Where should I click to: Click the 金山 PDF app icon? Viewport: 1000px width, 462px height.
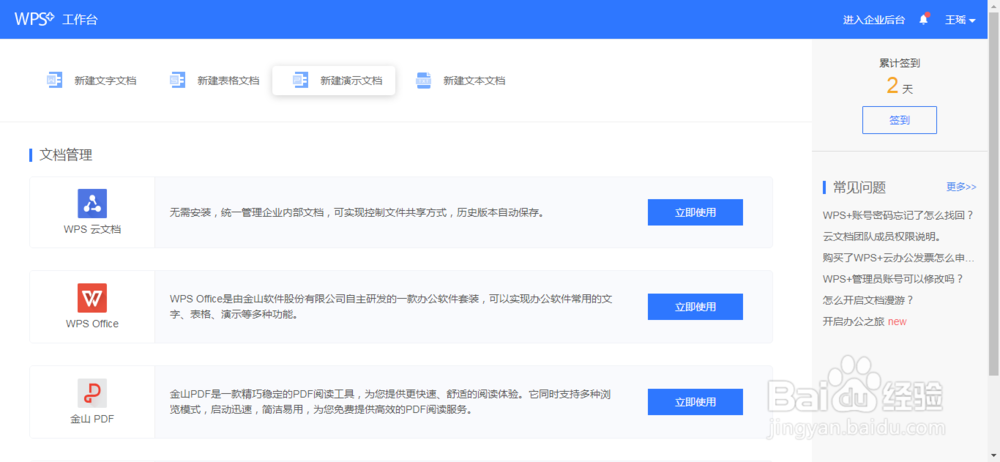(x=92, y=393)
